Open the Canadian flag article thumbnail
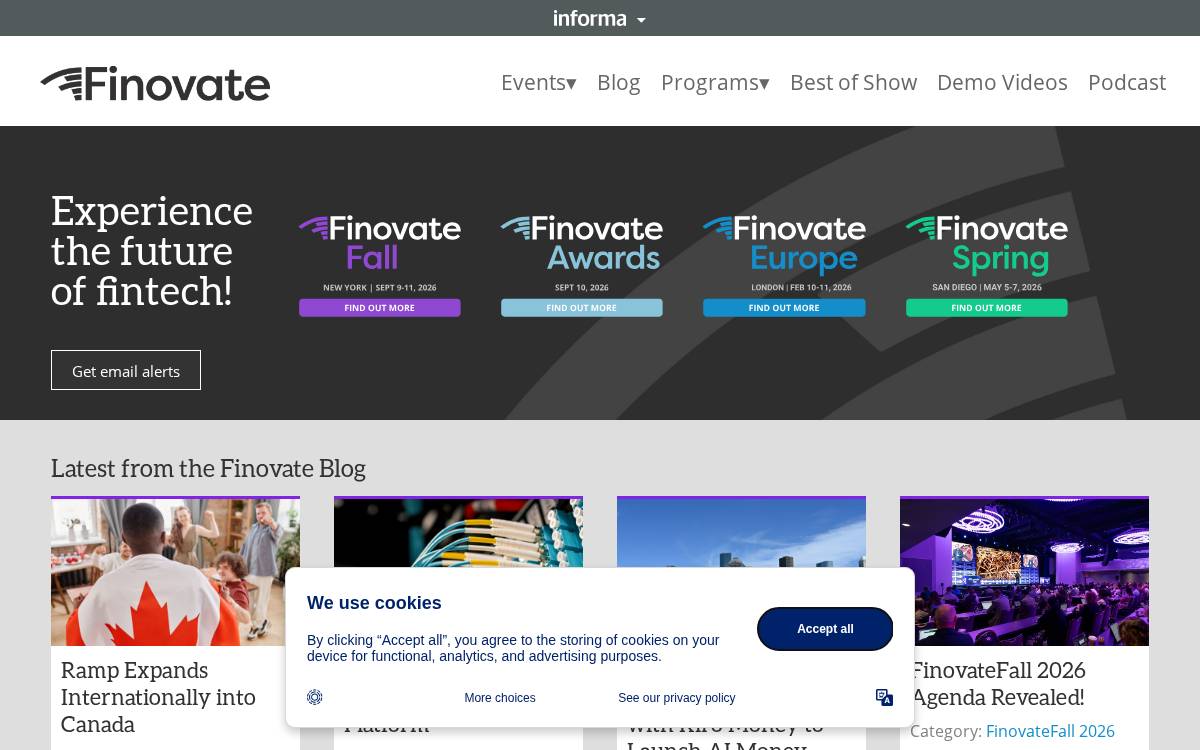1200x750 pixels. (x=175, y=572)
